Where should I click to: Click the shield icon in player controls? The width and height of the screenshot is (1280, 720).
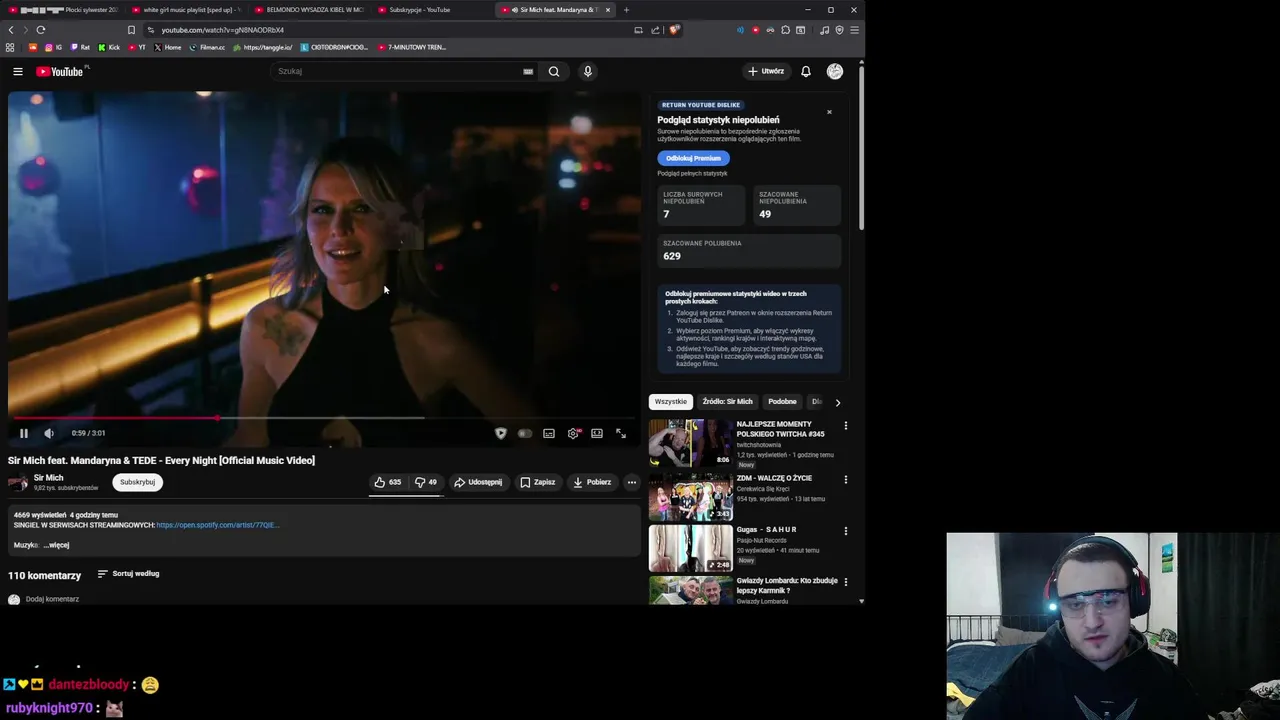point(501,433)
